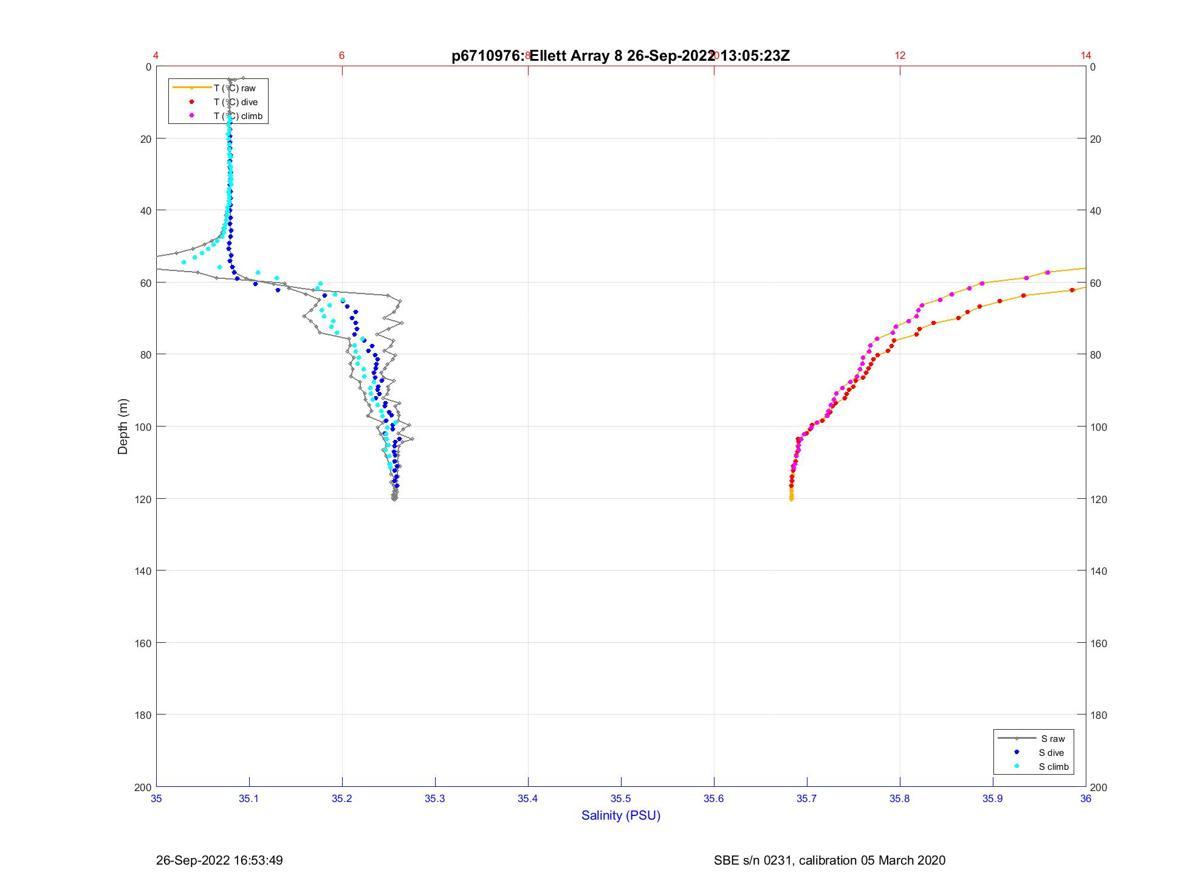Click '100' on the left depth axis
The image size is (1200, 885).
pyautogui.click(x=141, y=427)
